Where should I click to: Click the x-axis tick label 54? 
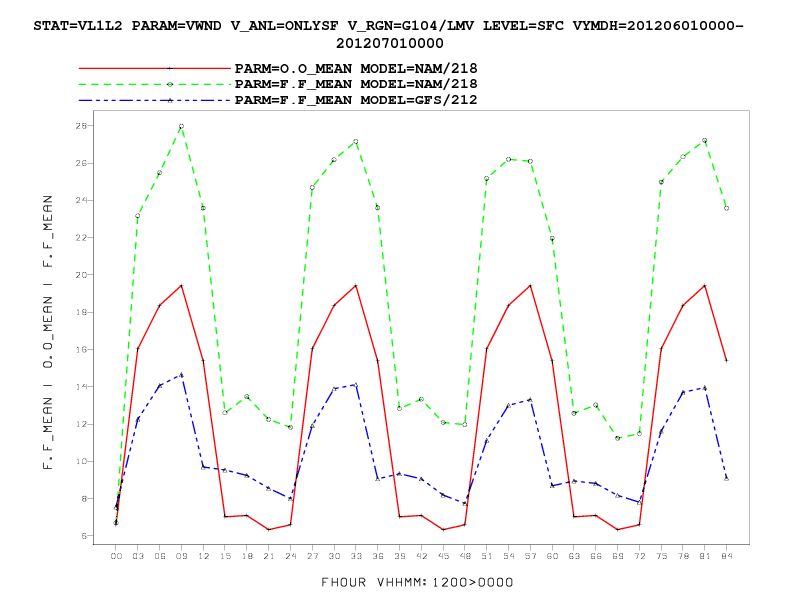tap(509, 556)
